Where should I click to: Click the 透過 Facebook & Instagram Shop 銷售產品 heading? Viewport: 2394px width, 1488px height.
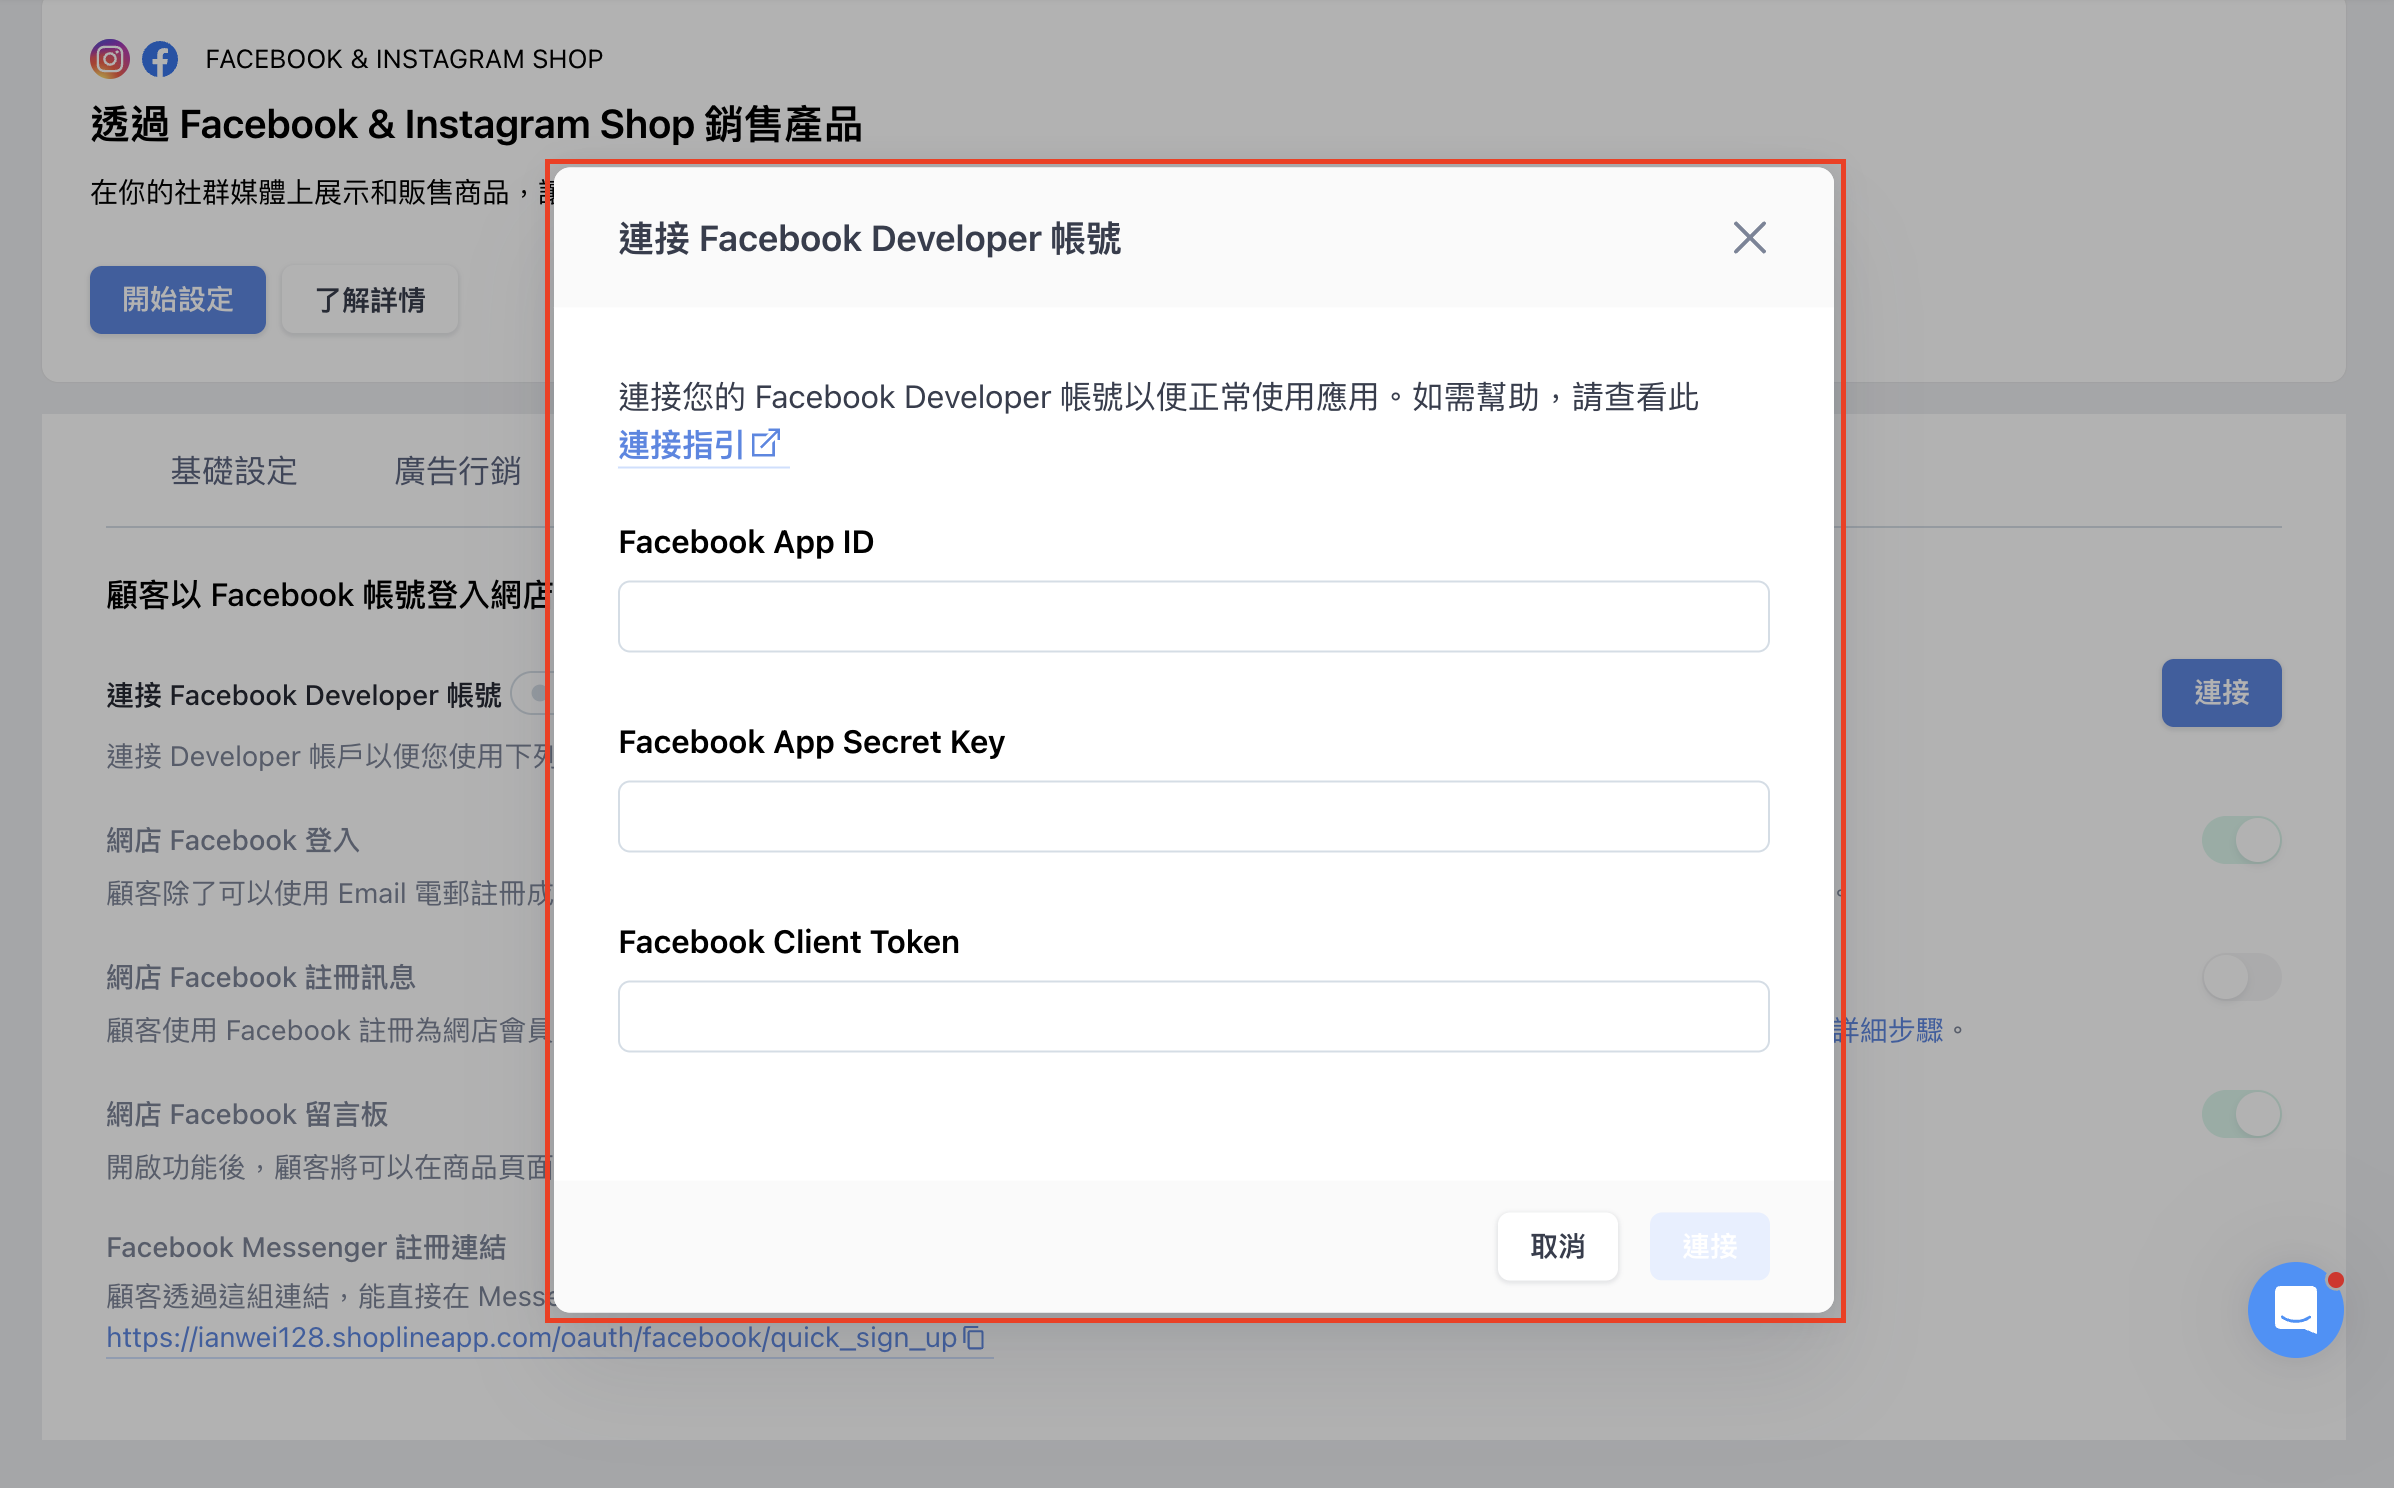tap(476, 125)
